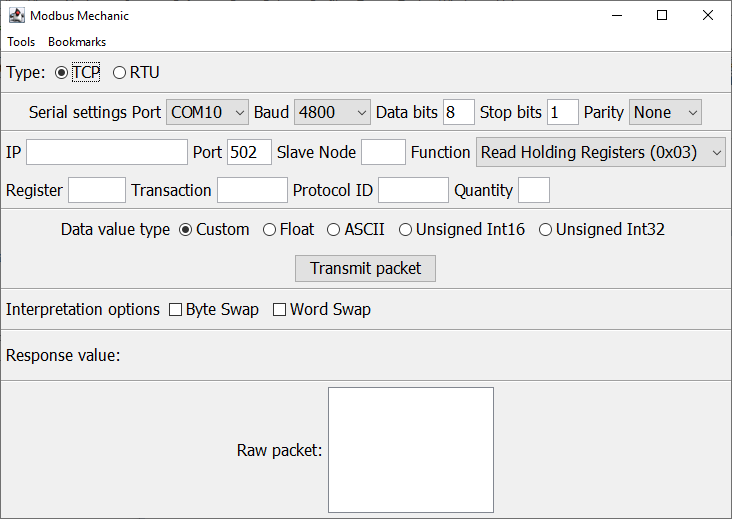Click the Protocol ID input field

(413, 190)
